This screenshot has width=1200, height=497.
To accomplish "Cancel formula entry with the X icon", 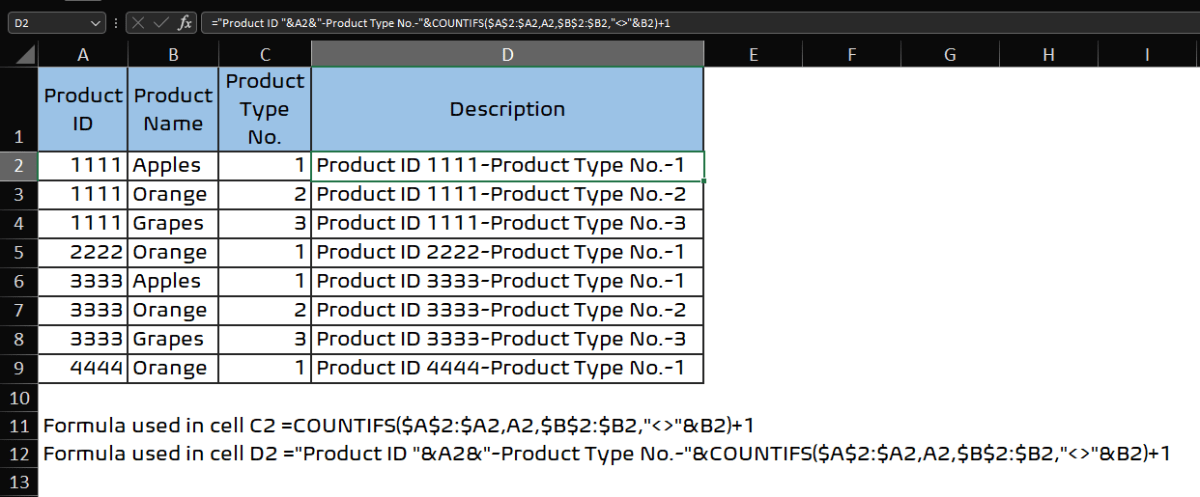I will 138,22.
